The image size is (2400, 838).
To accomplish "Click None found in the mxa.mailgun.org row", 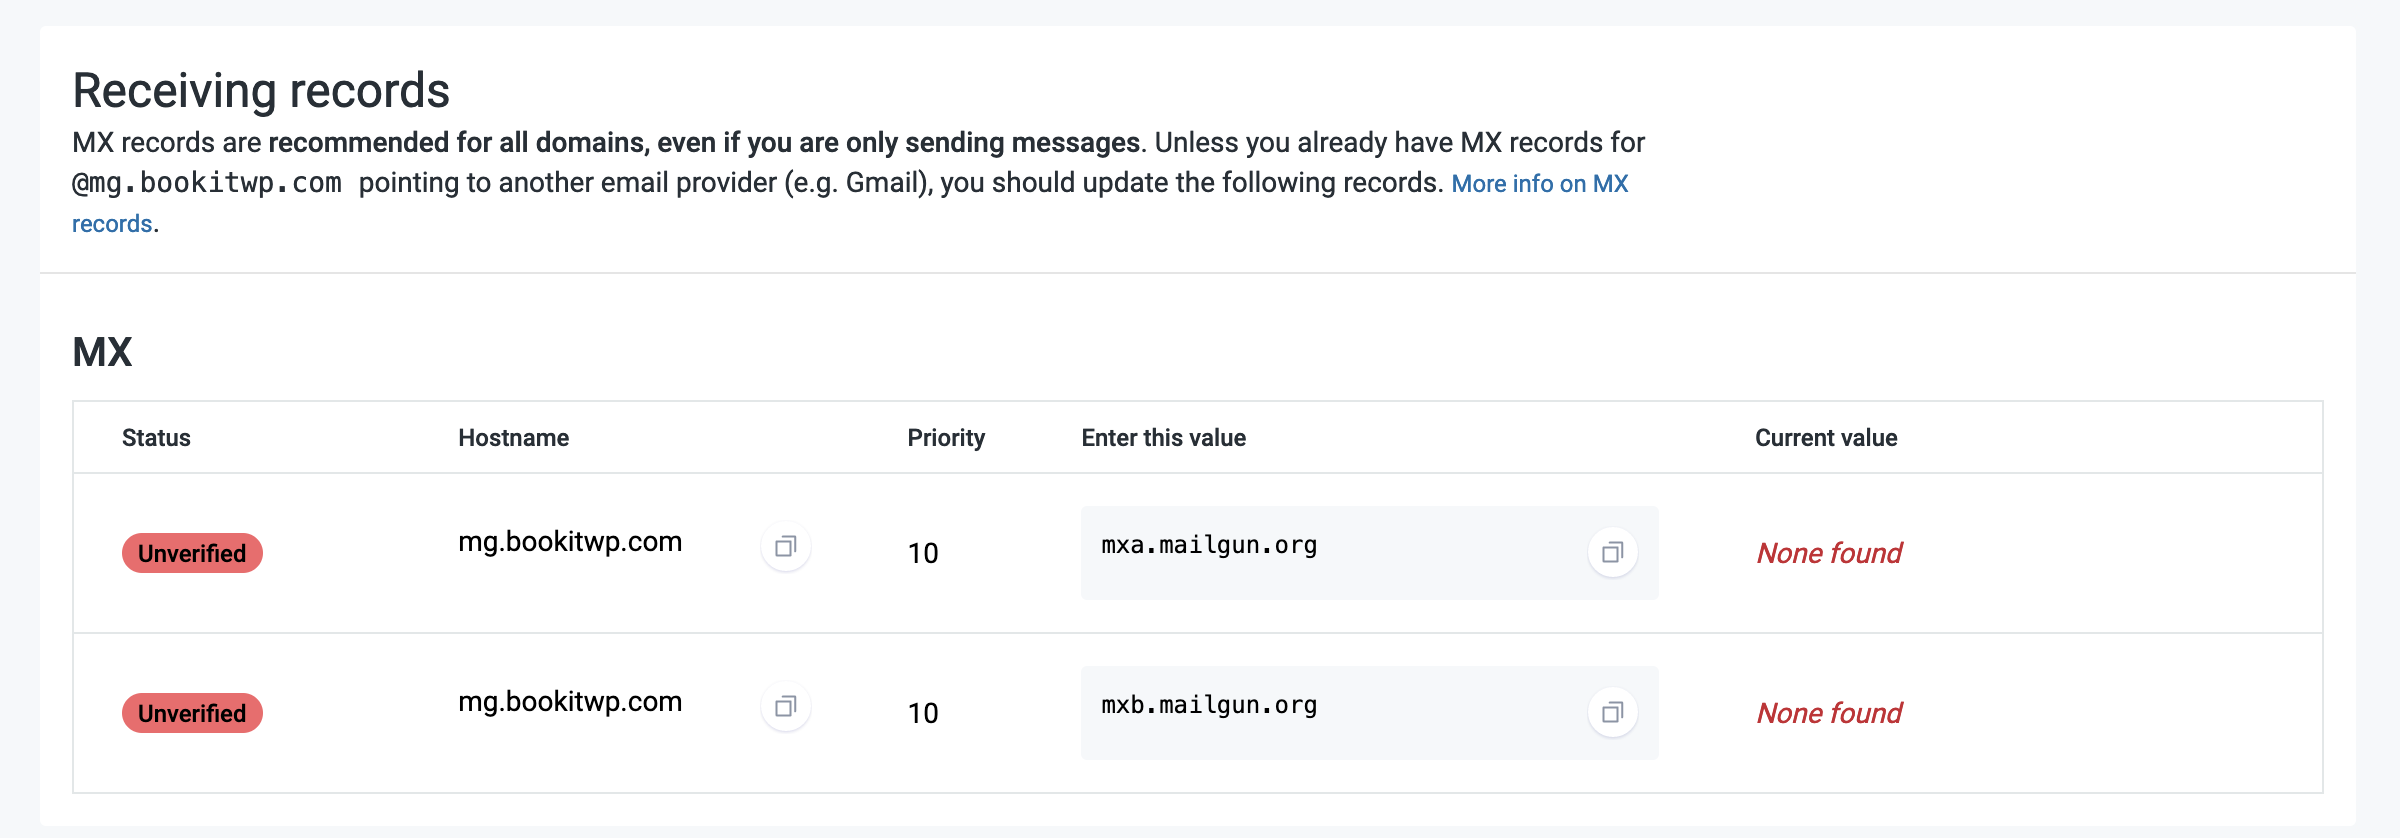I will click(x=1829, y=553).
